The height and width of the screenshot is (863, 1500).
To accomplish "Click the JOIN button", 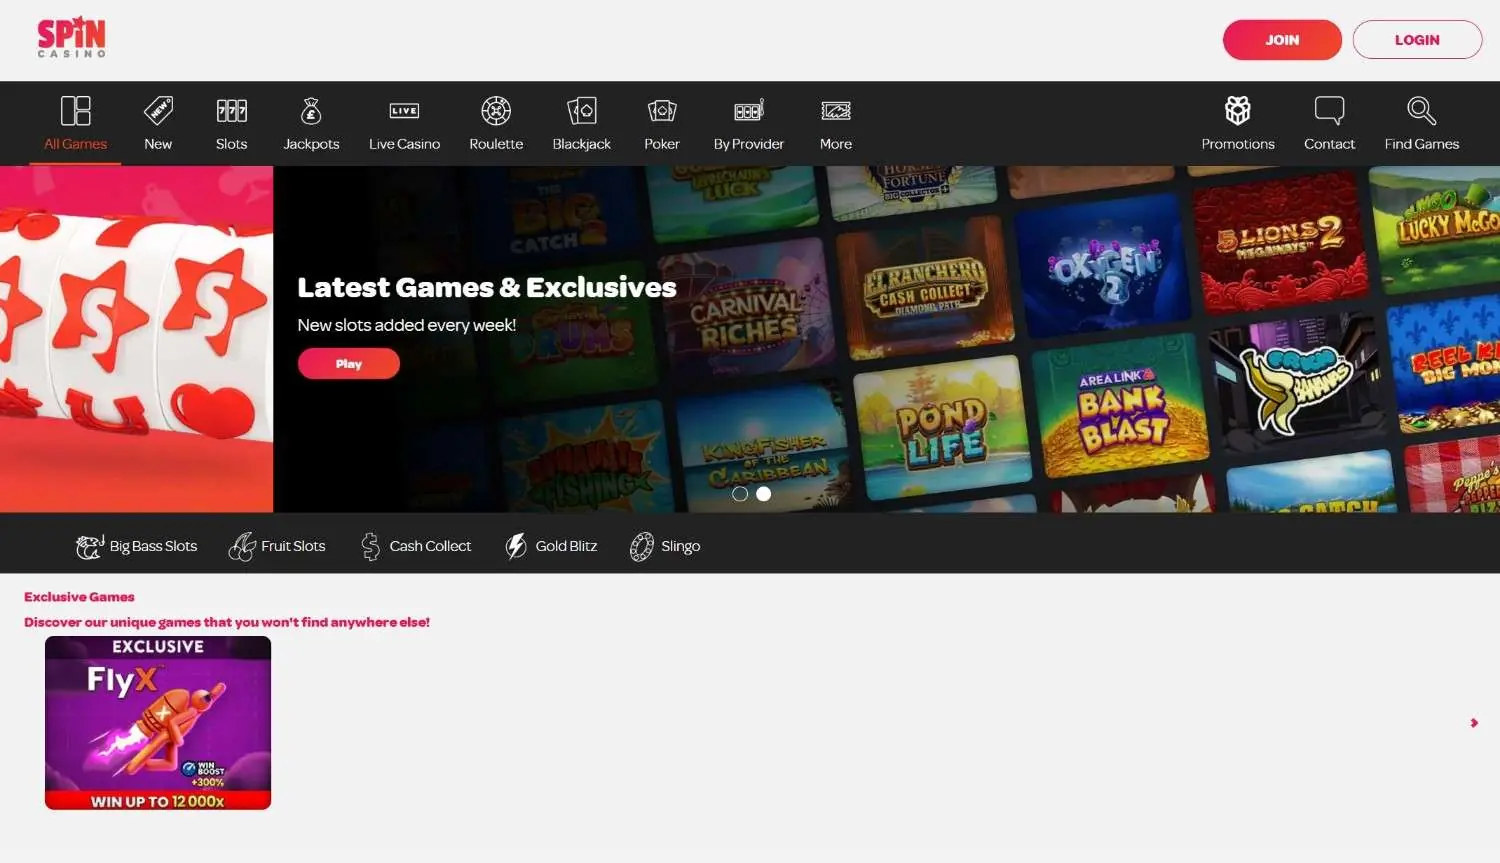I will [x=1282, y=40].
